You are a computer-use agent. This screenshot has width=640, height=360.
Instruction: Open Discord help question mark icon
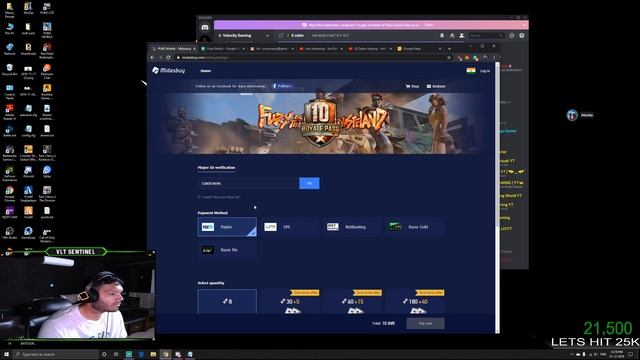point(522,36)
